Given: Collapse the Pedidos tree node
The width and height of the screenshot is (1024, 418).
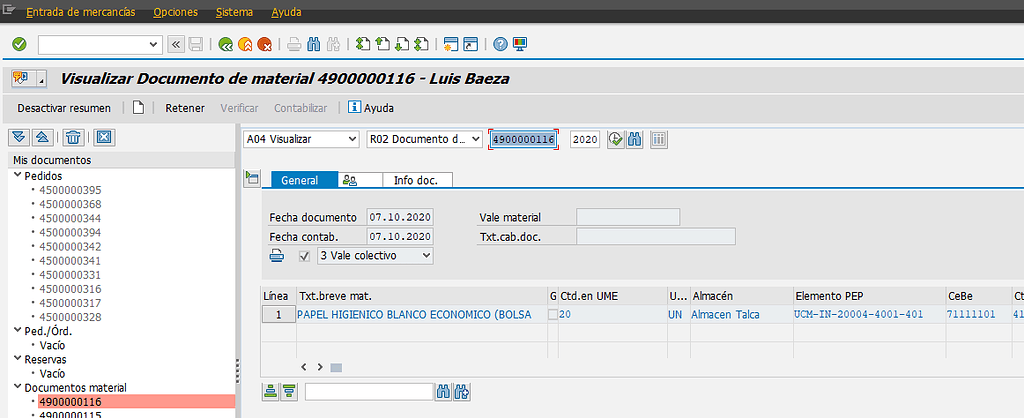Looking at the screenshot, I should [17, 176].
